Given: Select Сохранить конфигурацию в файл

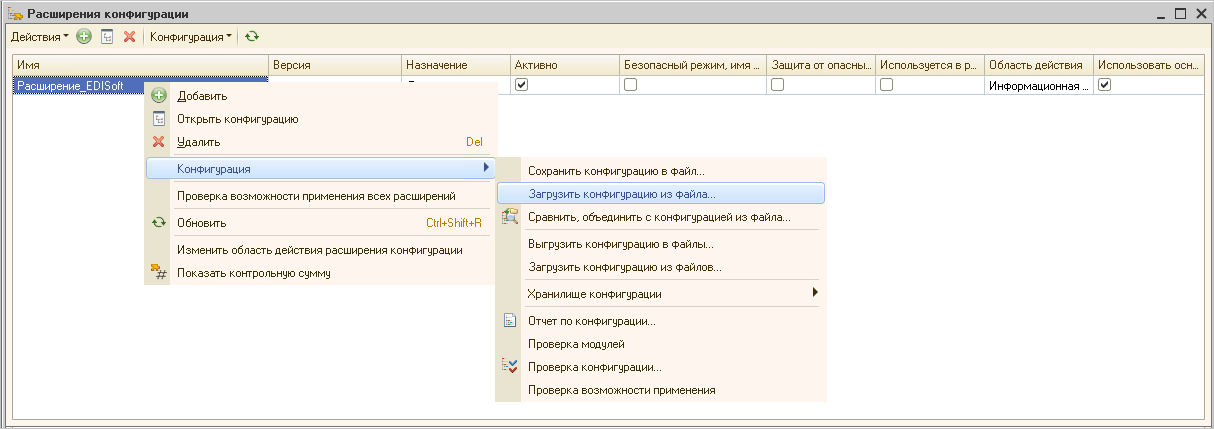Looking at the screenshot, I should (616, 171).
